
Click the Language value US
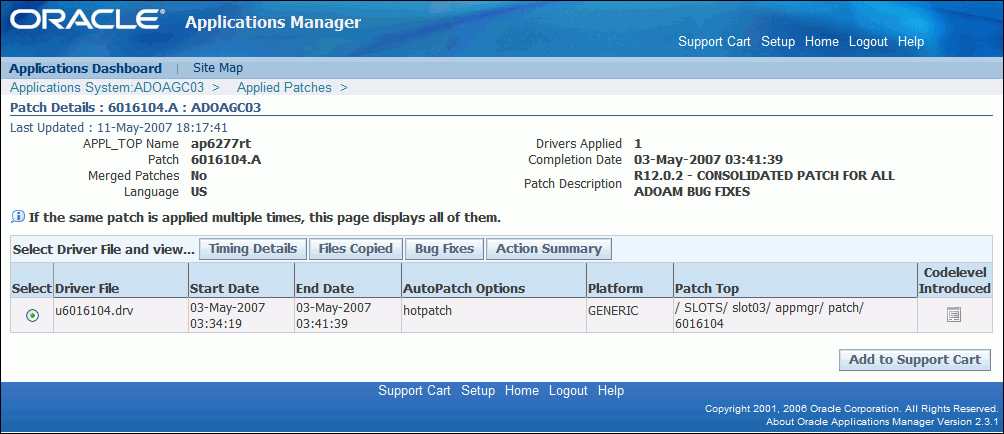tap(198, 191)
